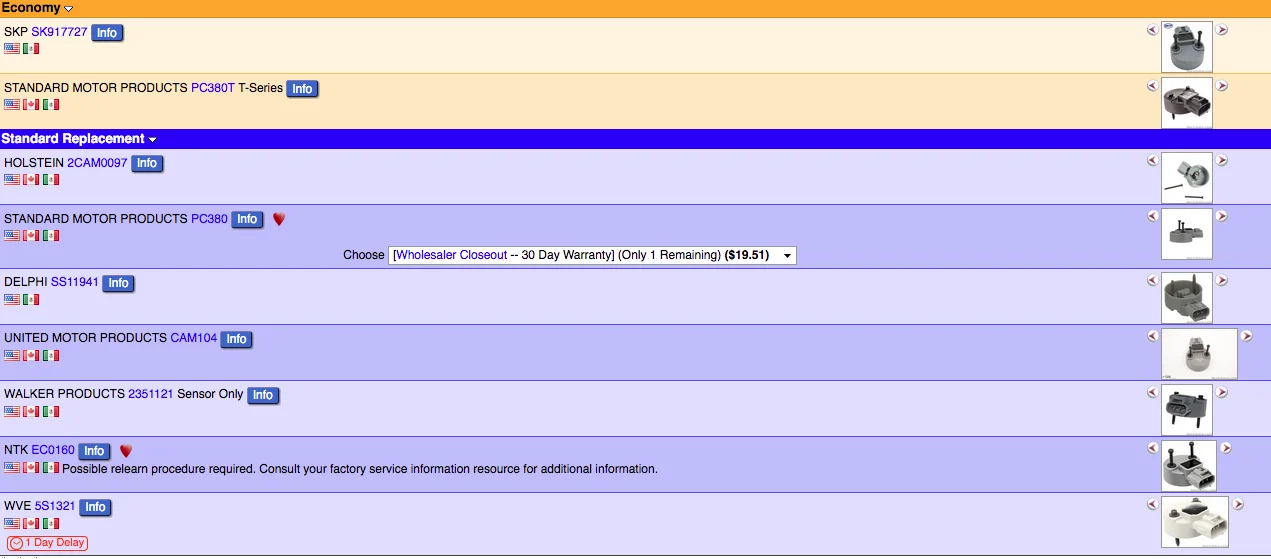Show next image for NTK EC0160

1226,448
